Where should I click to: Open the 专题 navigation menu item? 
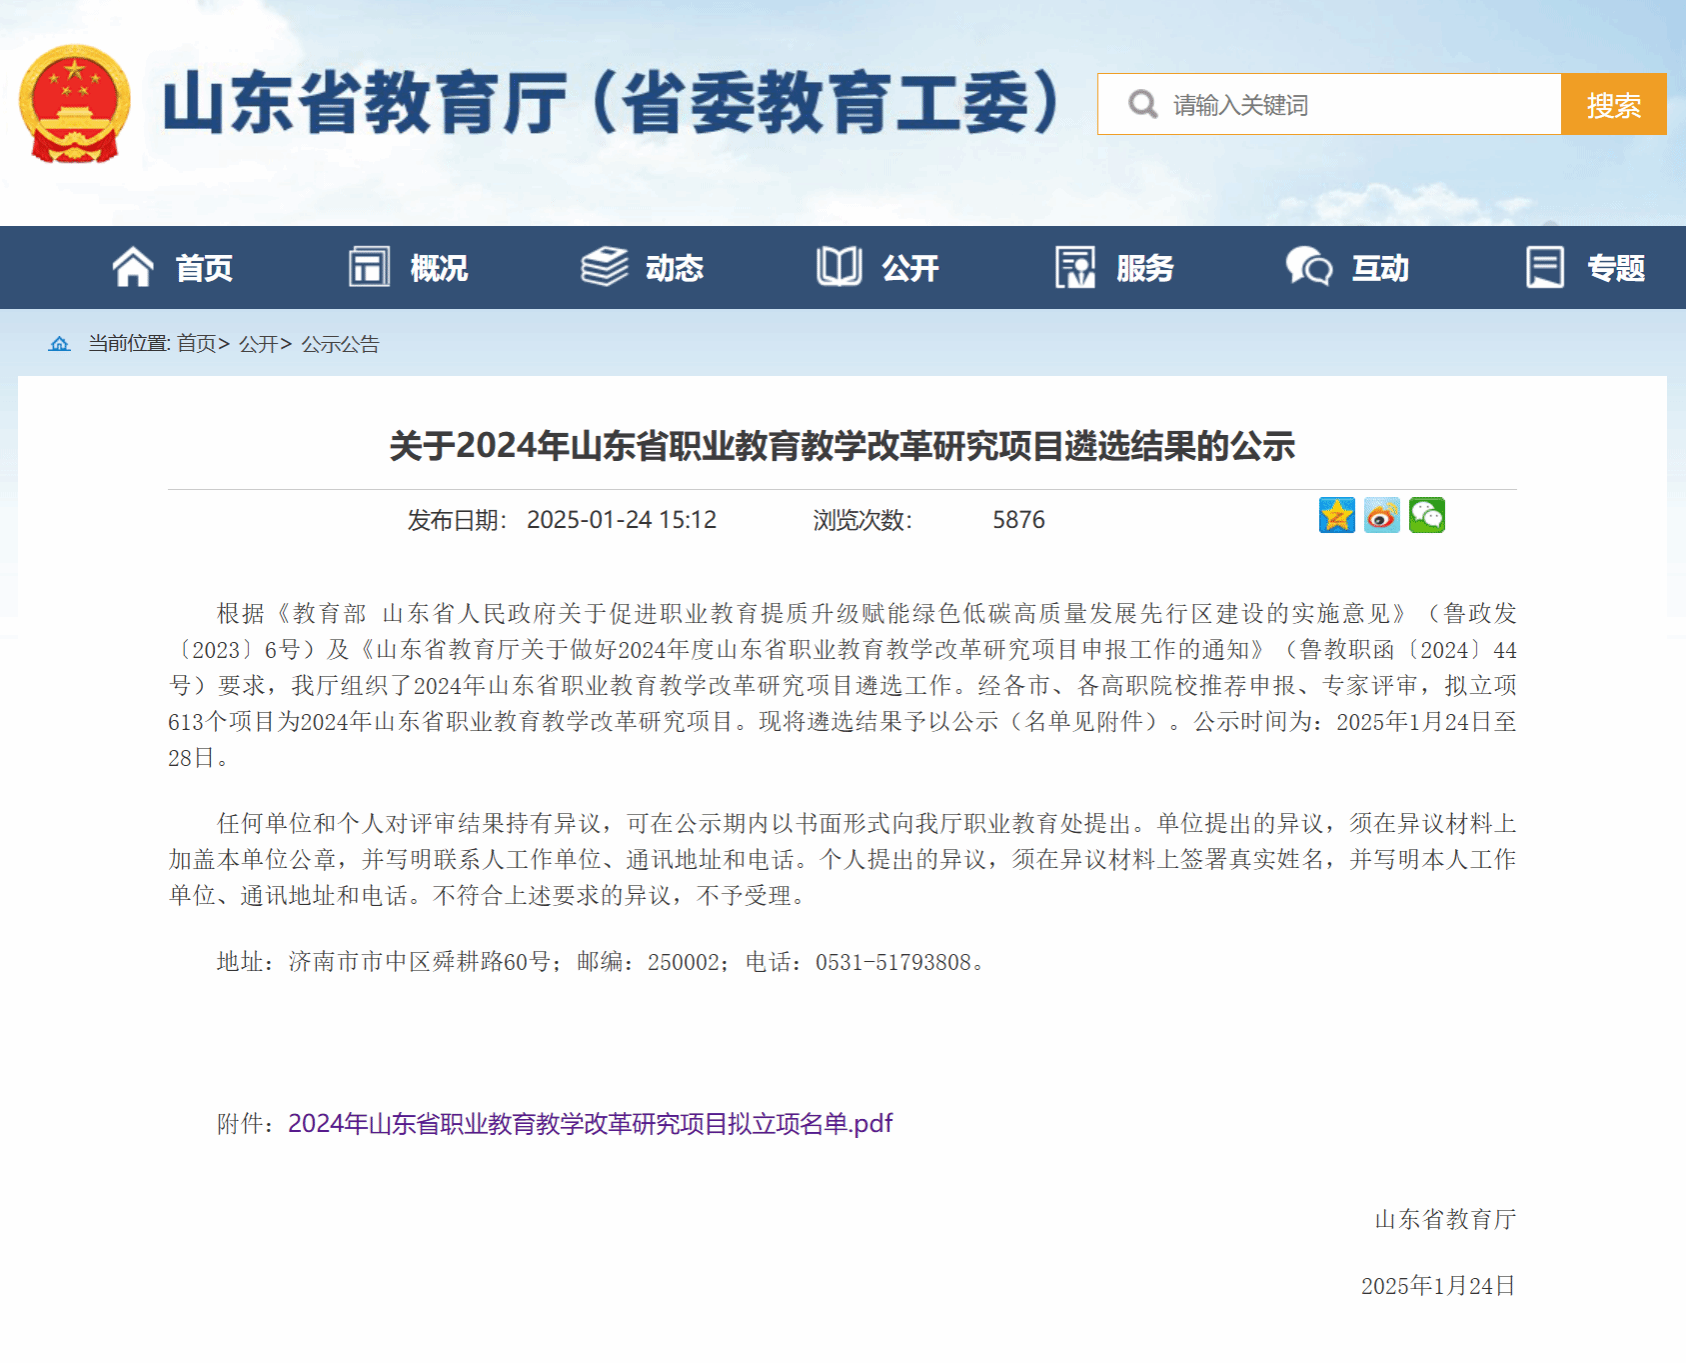pyautogui.click(x=1616, y=268)
